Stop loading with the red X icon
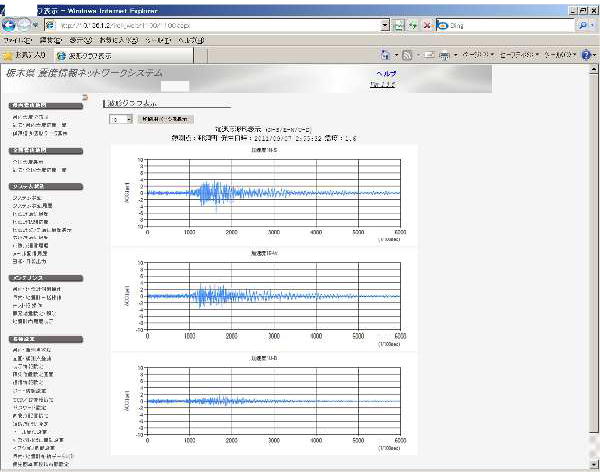This screenshot has width=600, height=472. coord(427,26)
